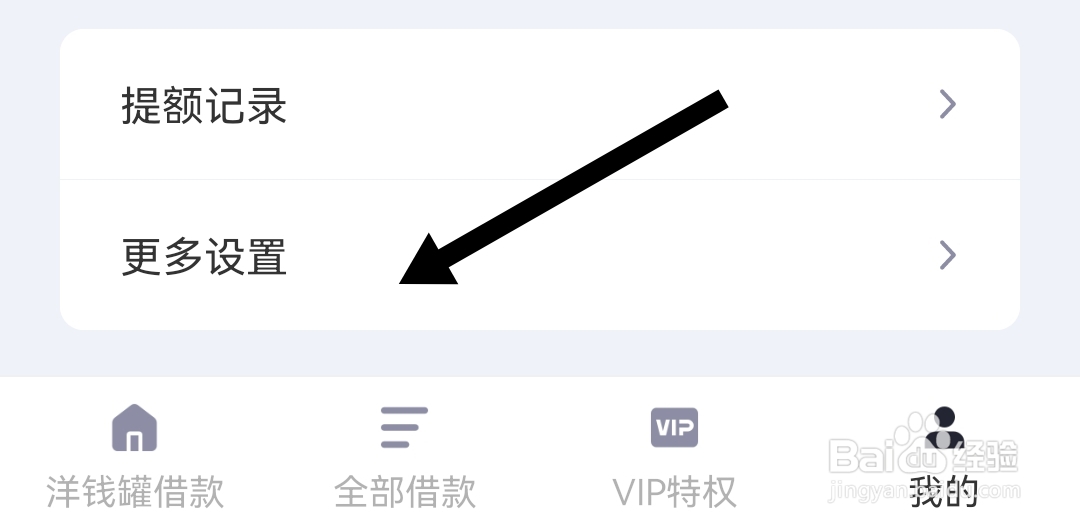This screenshot has width=1080, height=527.
Task: Select the stacked-lines 全部借款 icon
Action: [404, 427]
